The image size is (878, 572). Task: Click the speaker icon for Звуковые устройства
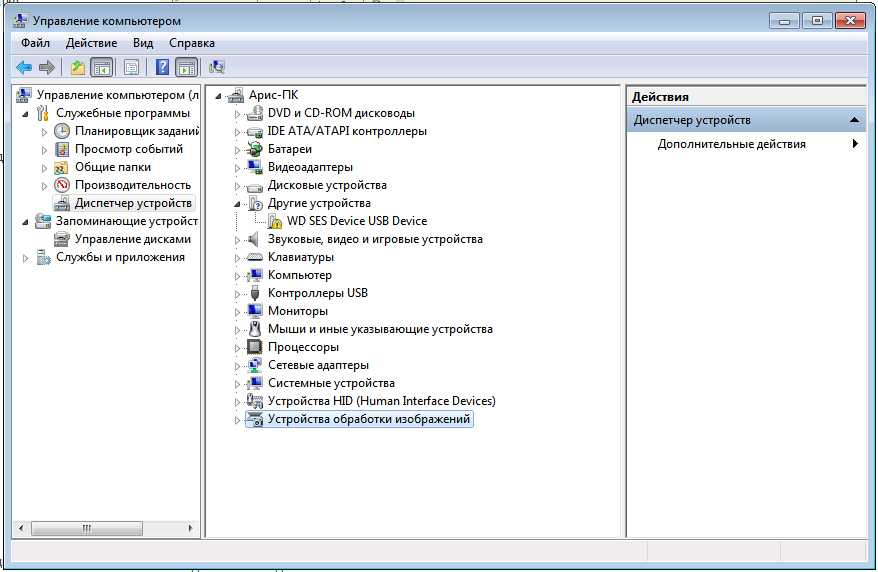click(x=254, y=239)
